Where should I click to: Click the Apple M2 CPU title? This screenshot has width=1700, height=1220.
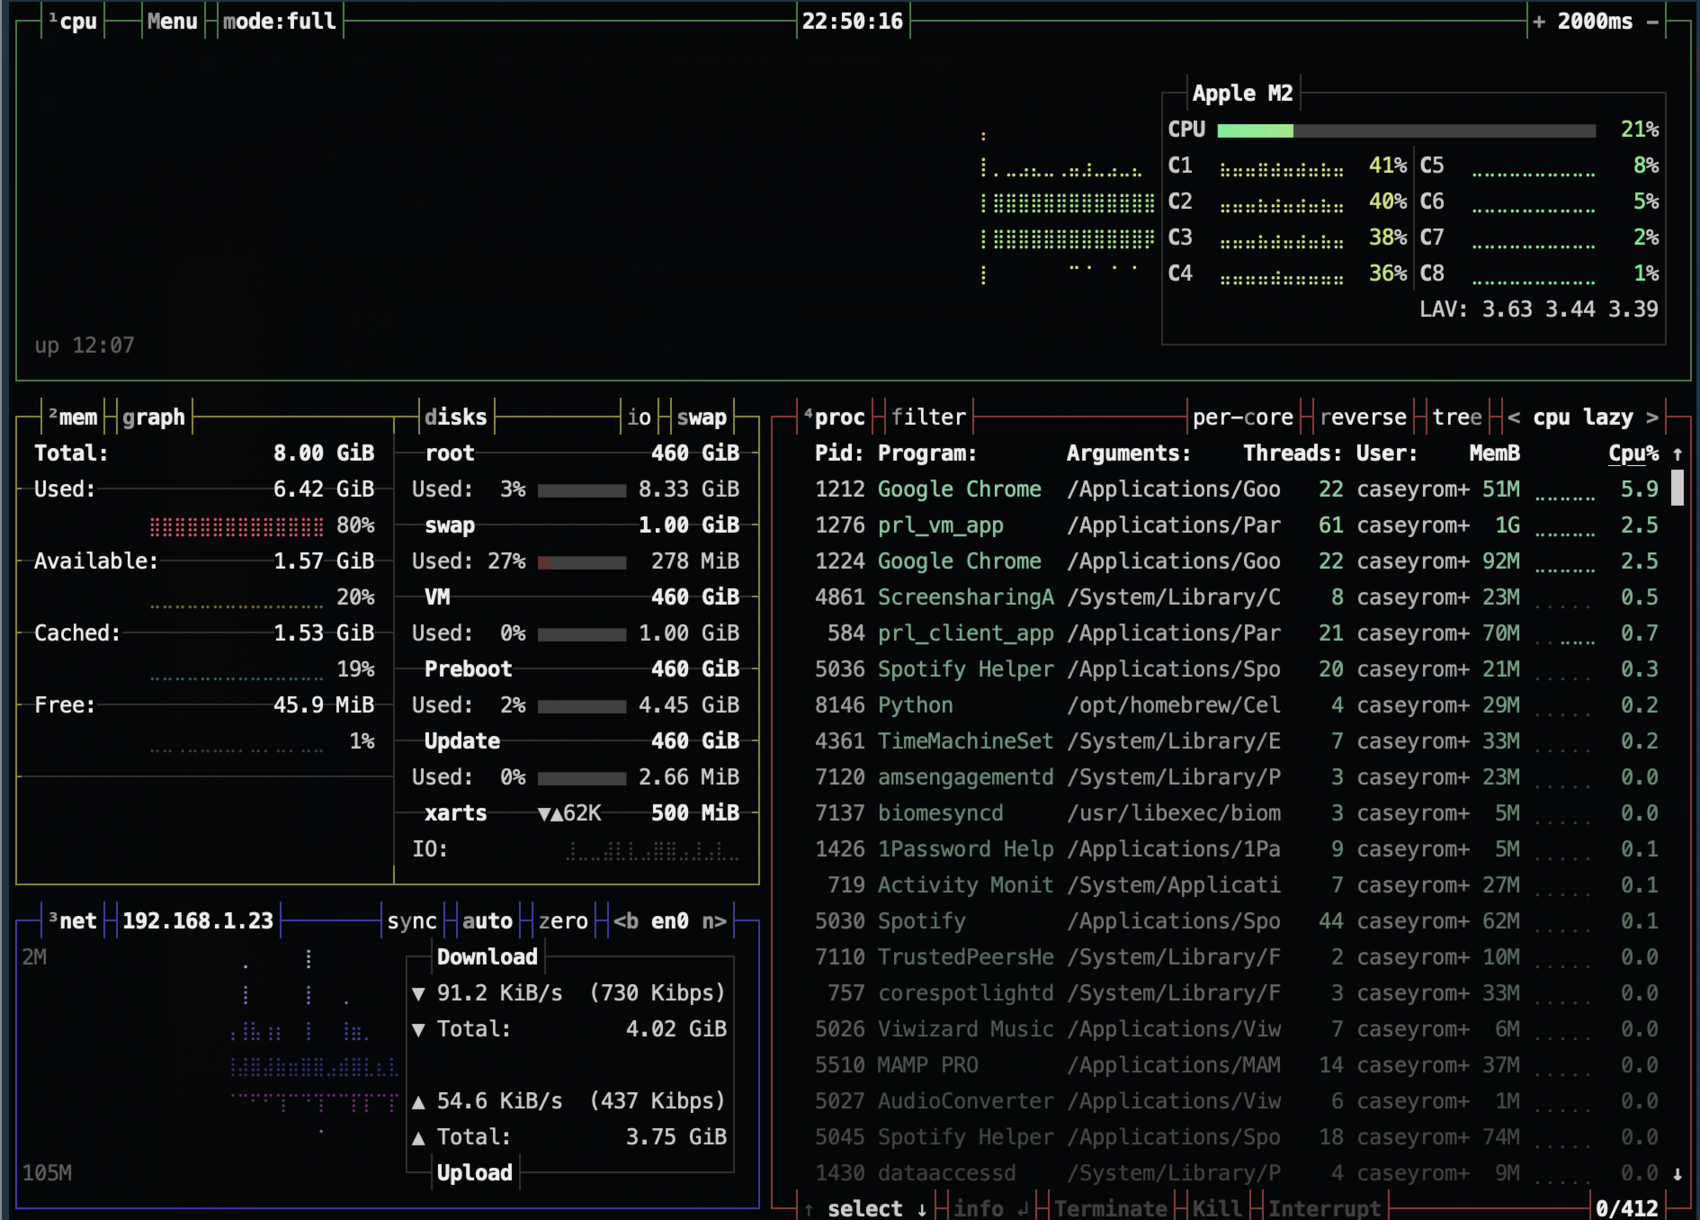coord(1243,93)
